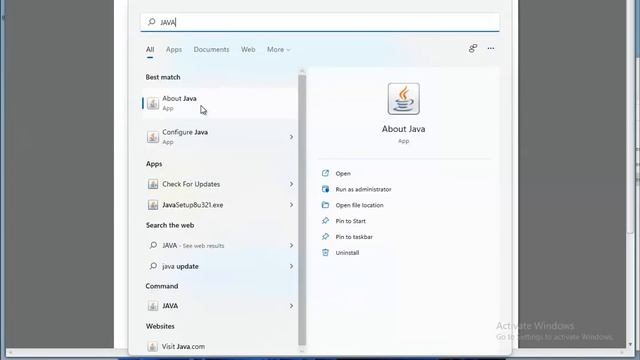Expand the JAVA command chevron
Image resolution: width=640 pixels, height=360 pixels.
[291, 306]
